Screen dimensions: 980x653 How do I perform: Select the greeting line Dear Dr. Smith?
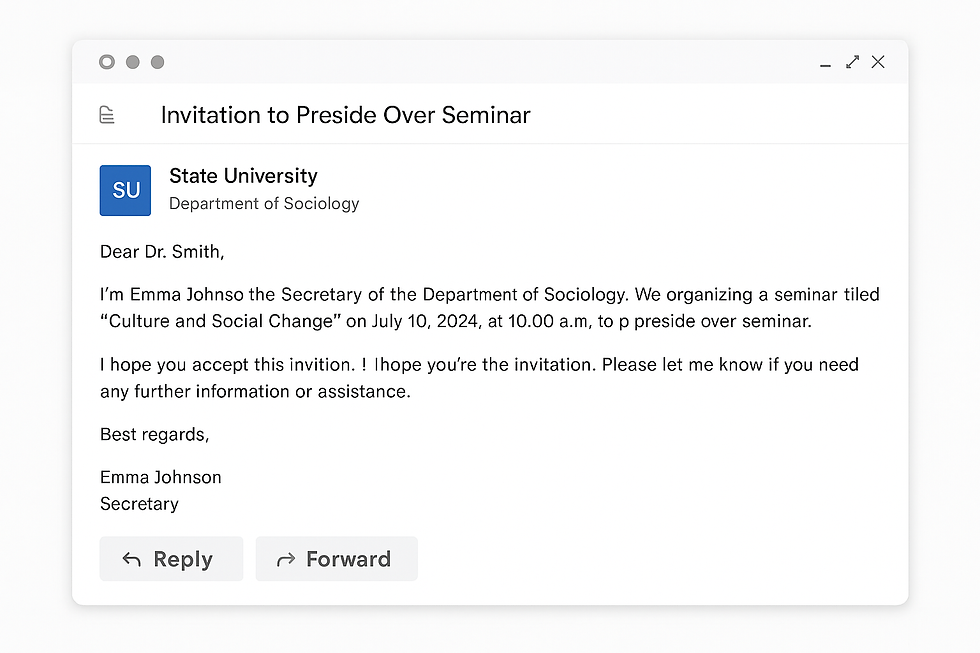click(162, 252)
